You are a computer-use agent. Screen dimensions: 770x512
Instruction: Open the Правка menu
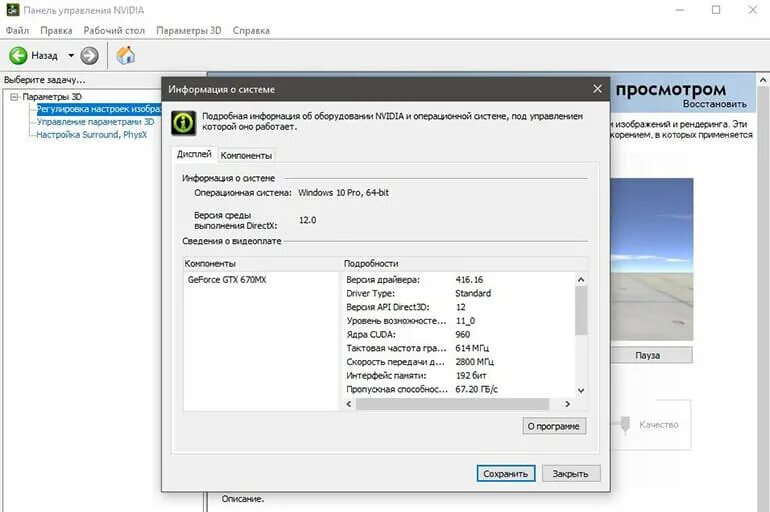[56, 30]
